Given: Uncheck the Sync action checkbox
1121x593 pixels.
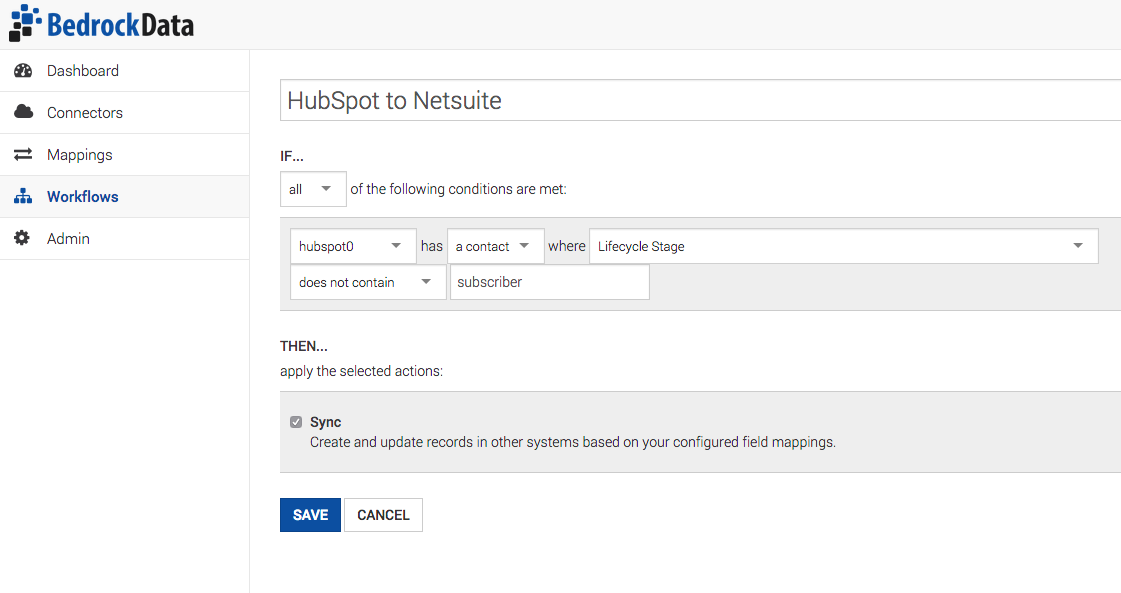Looking at the screenshot, I should 296,422.
